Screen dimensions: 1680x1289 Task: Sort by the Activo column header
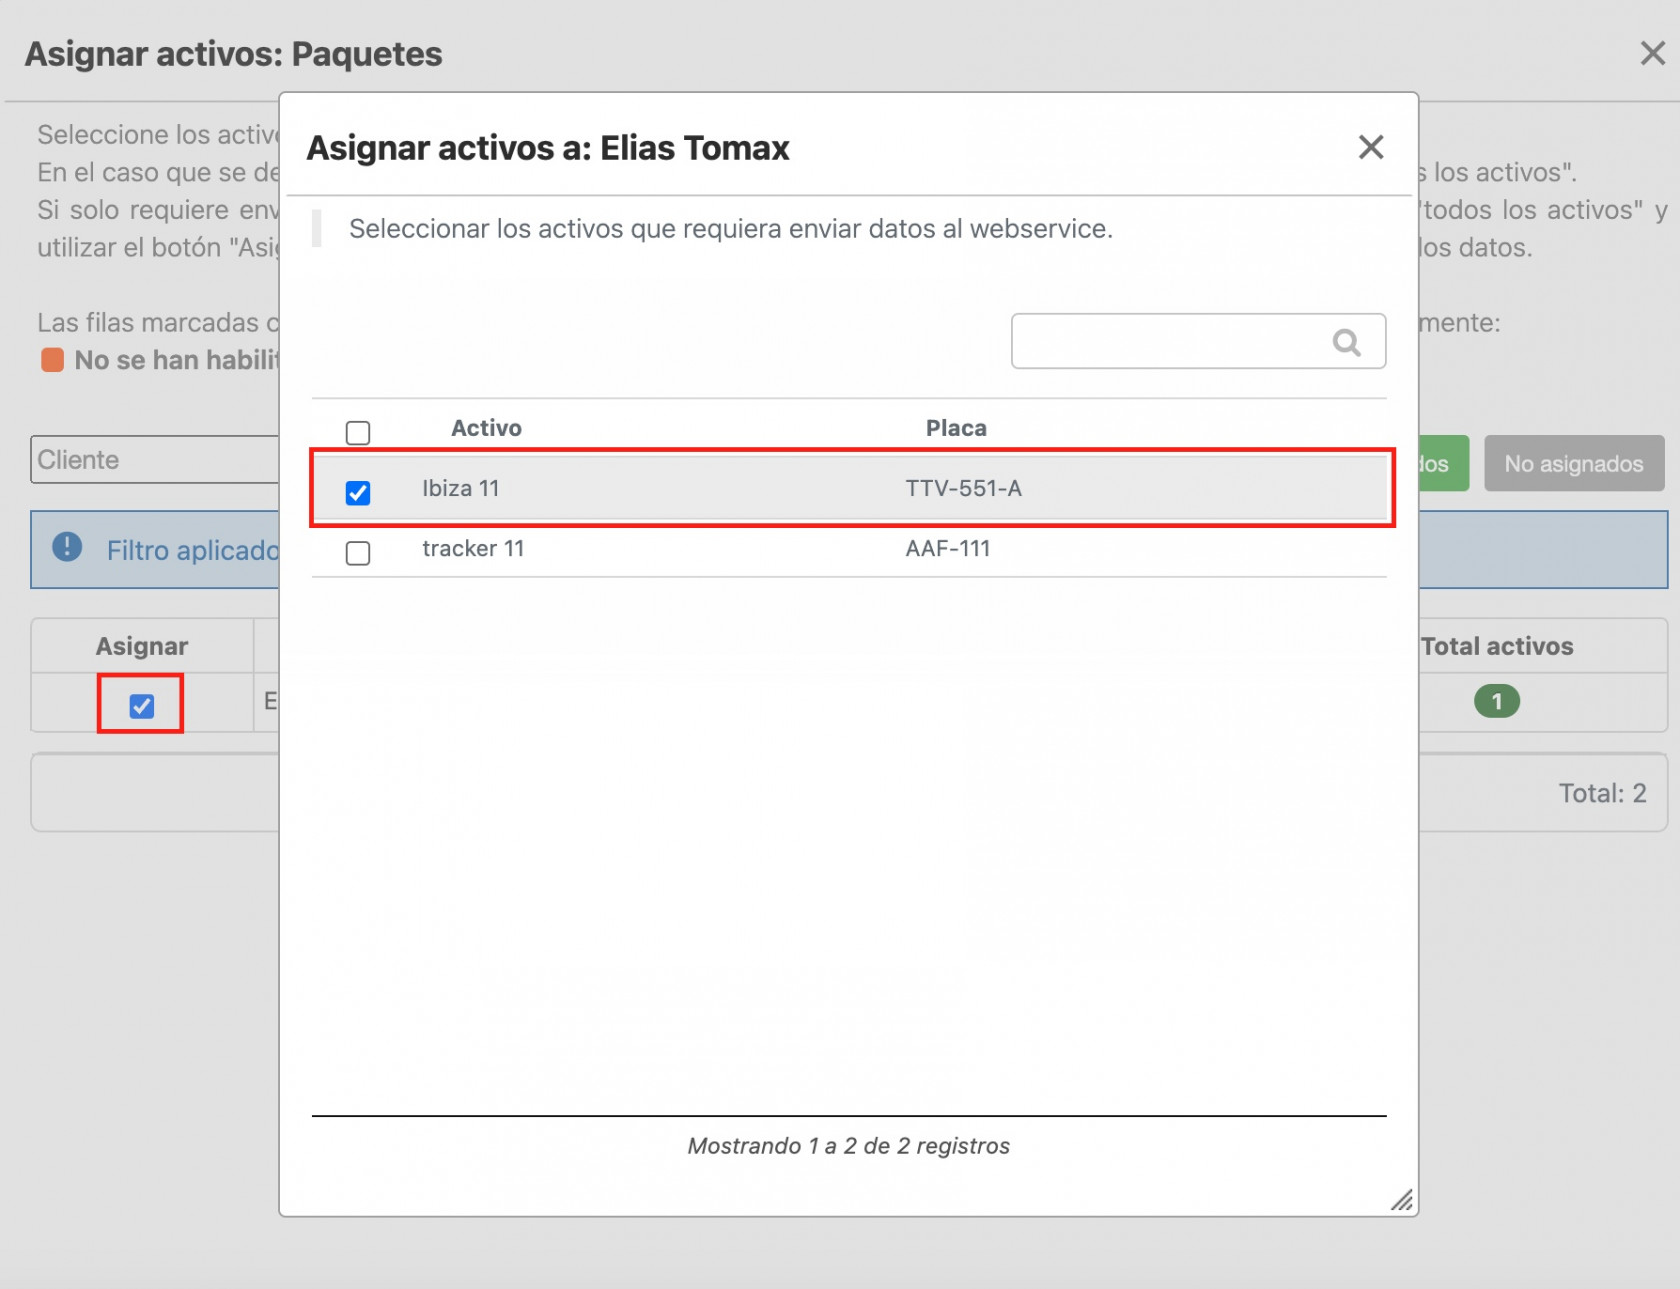tap(486, 428)
